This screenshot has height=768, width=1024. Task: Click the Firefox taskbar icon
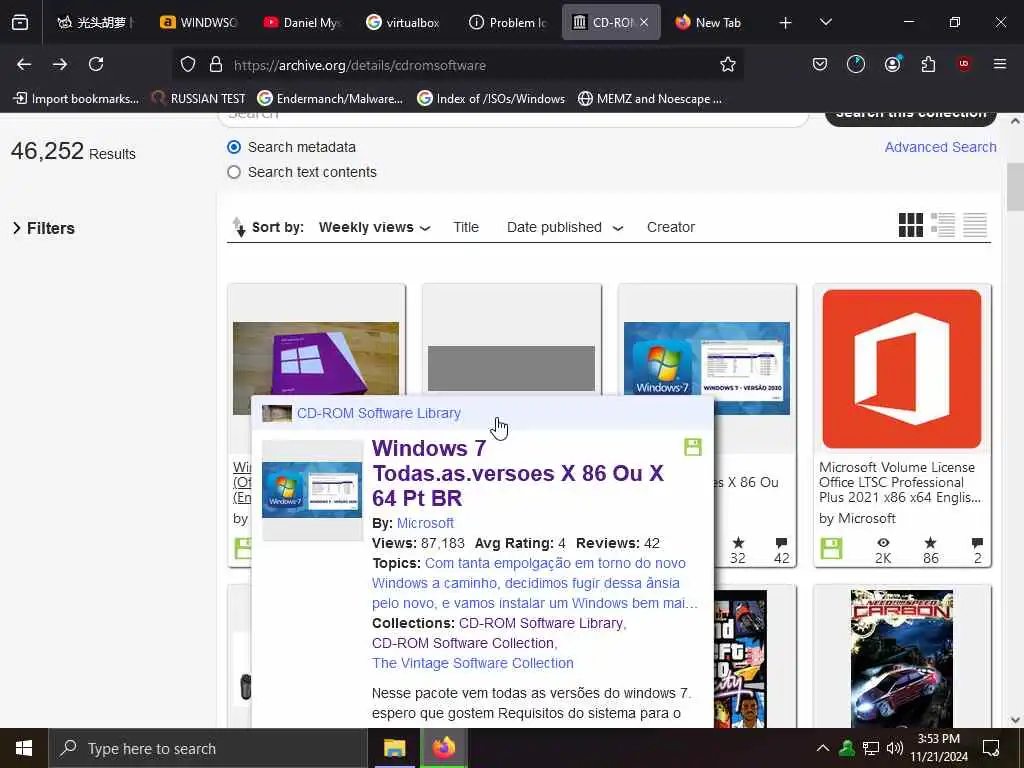(443, 748)
